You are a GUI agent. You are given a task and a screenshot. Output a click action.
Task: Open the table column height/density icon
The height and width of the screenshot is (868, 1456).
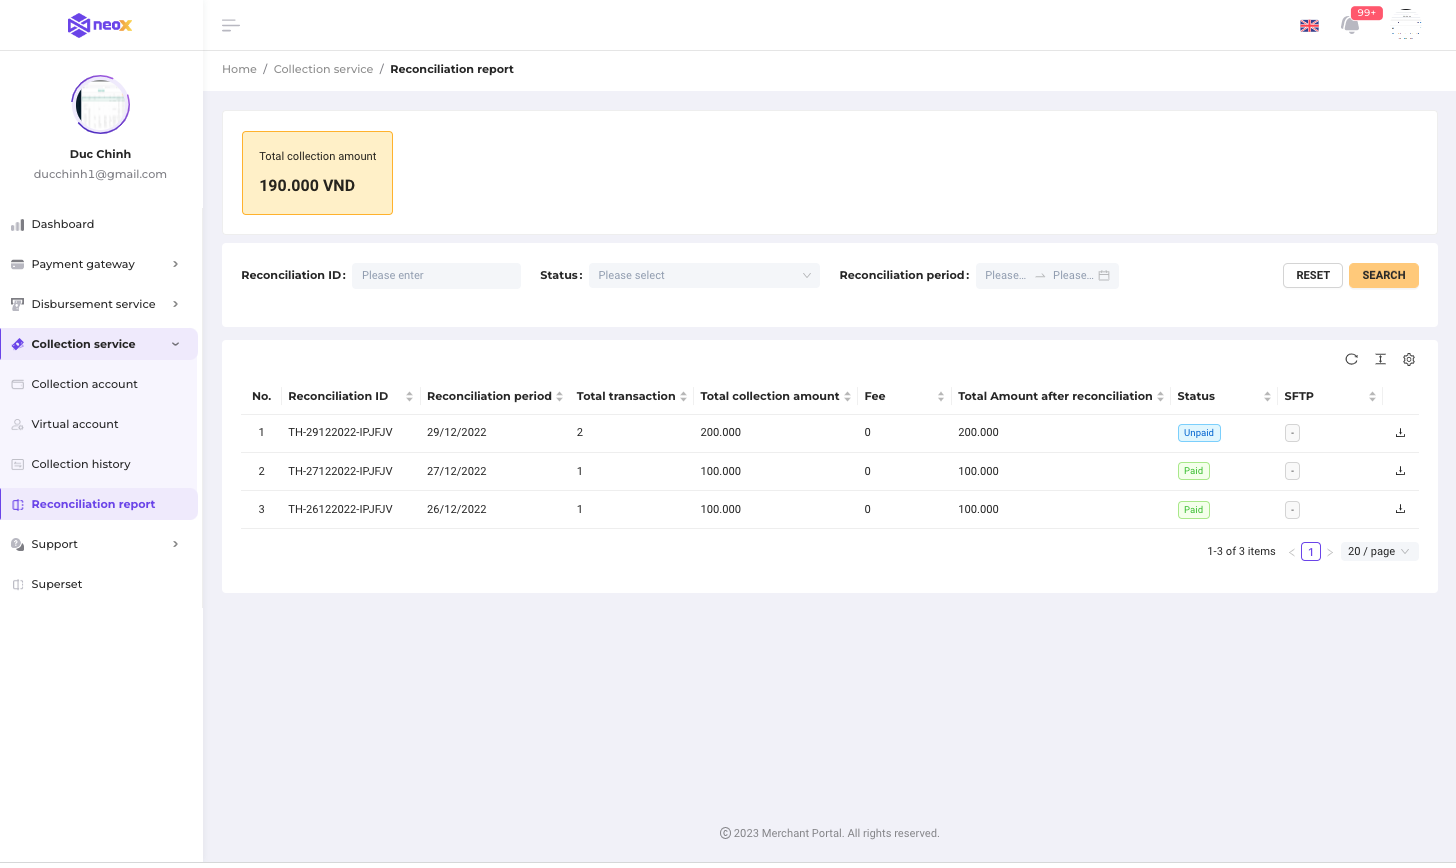[x=1380, y=359]
